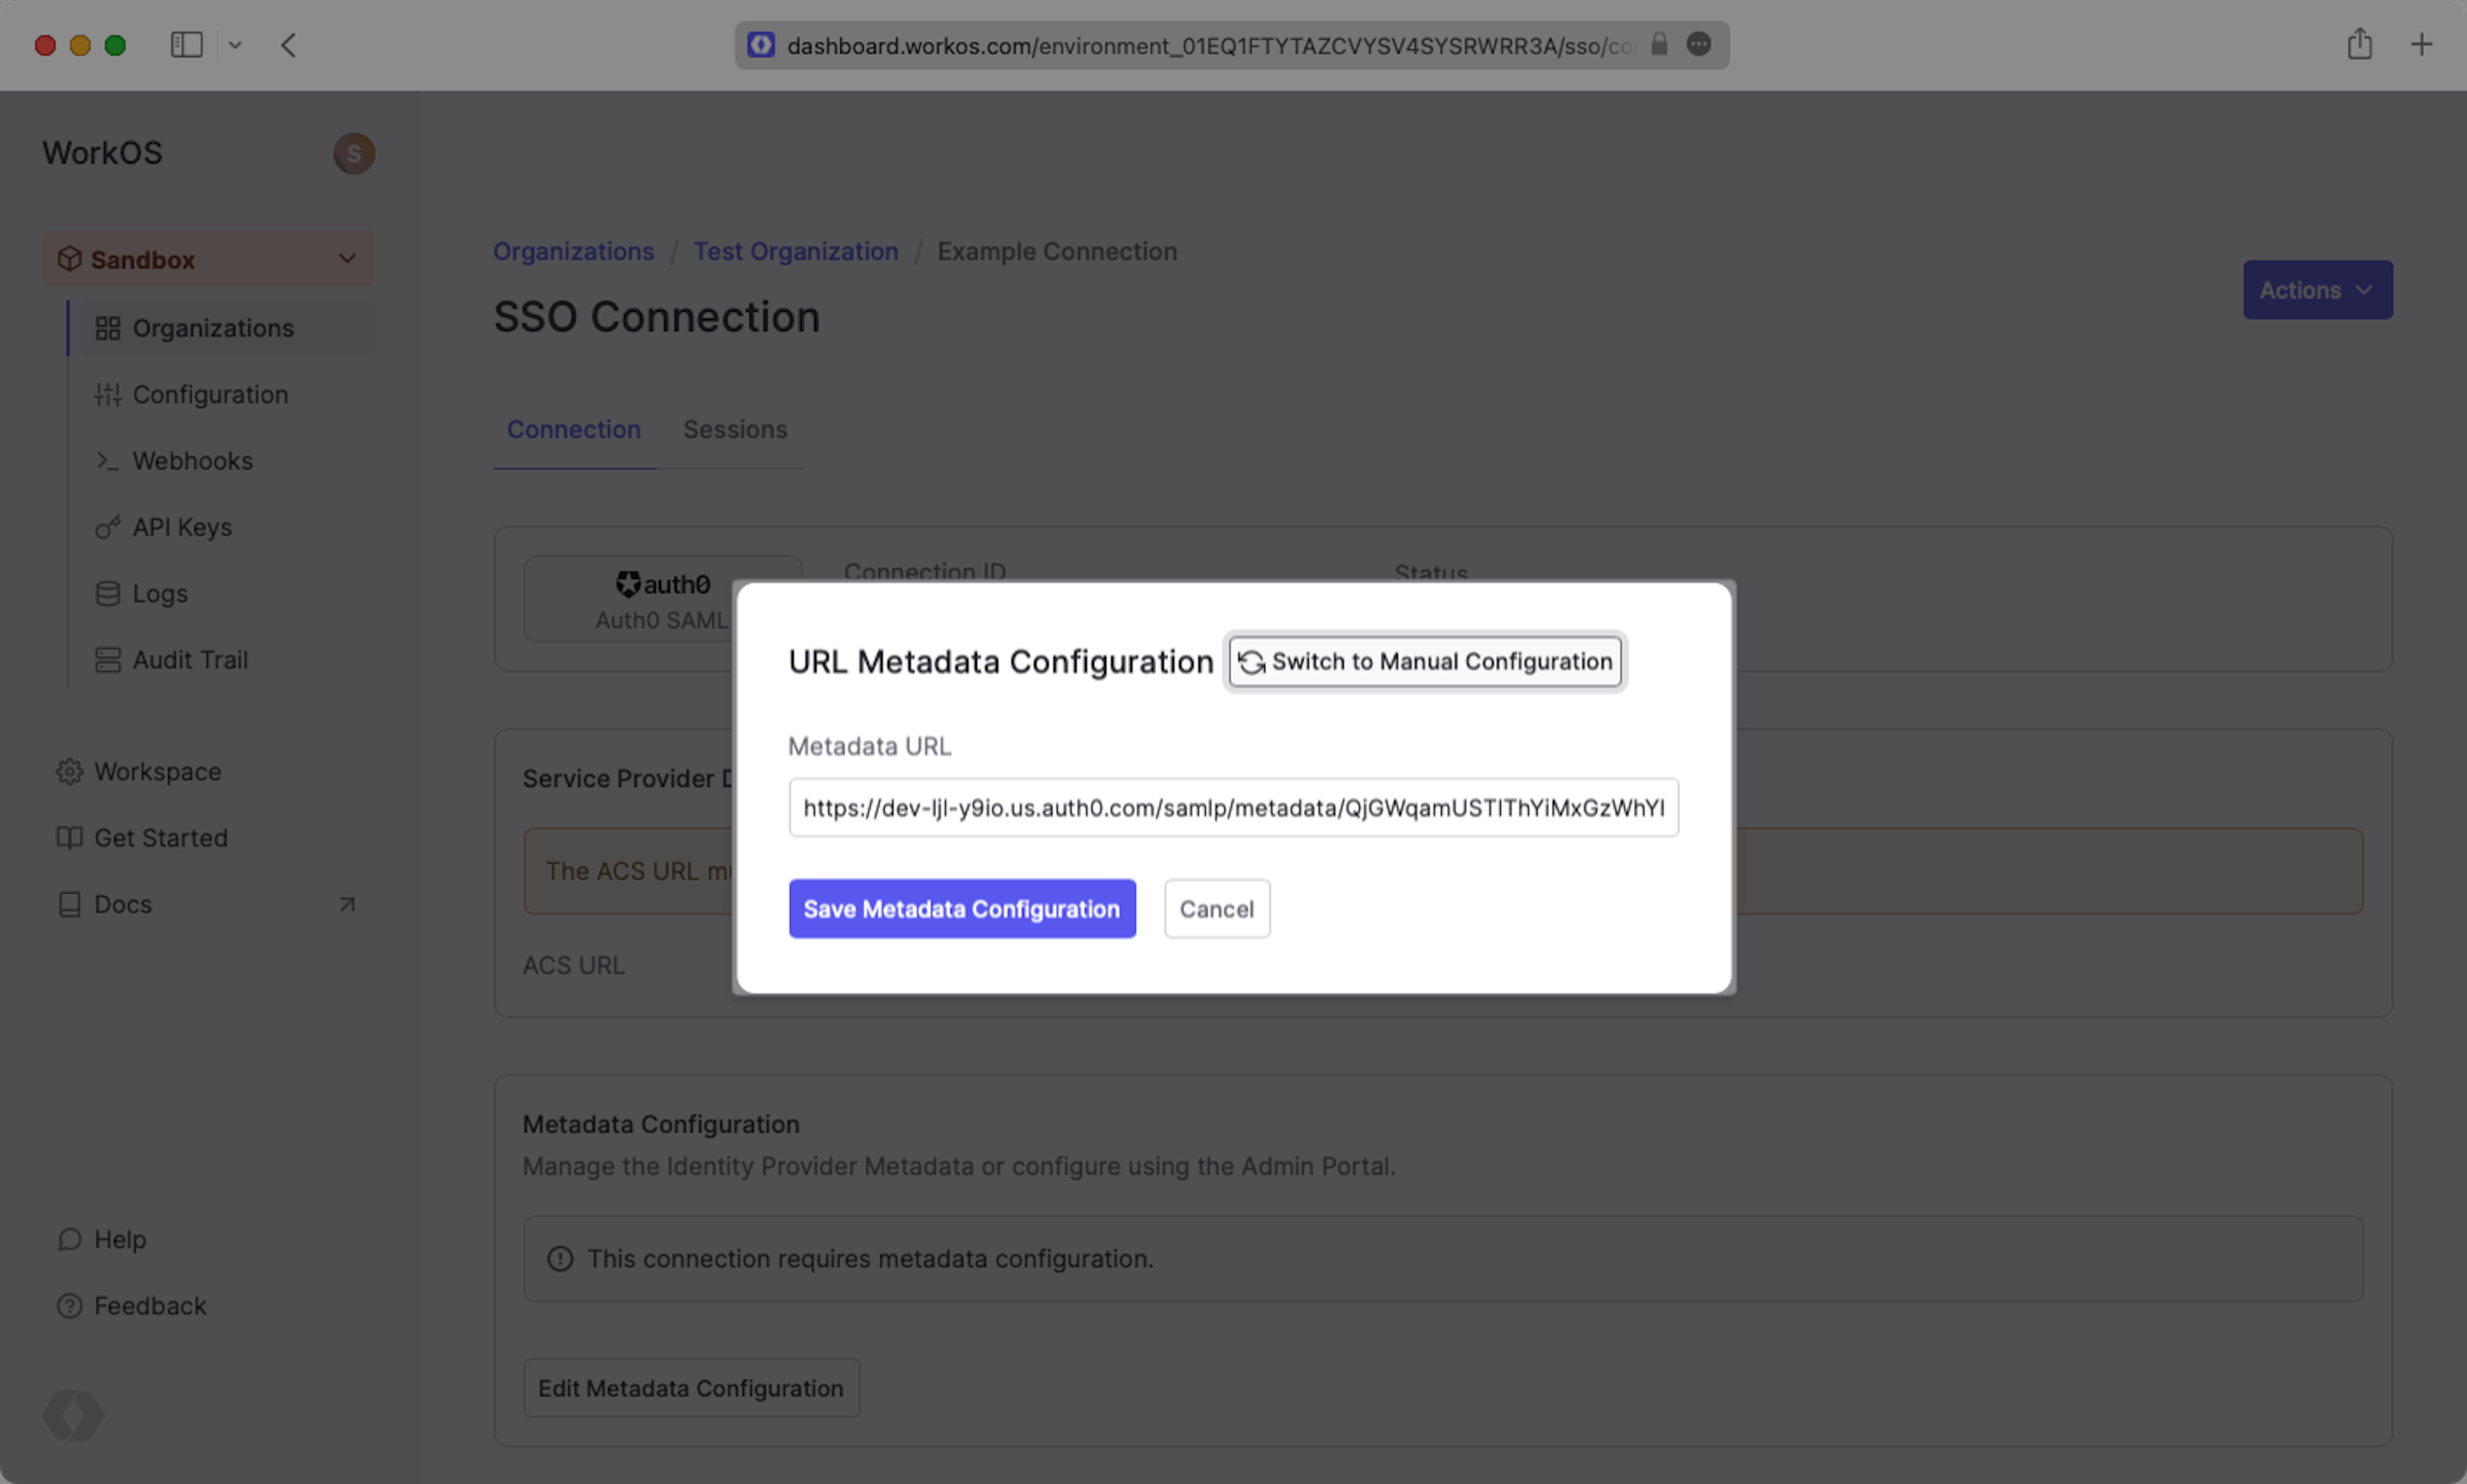
Task: Switch to the Sessions tab
Action: tap(735, 430)
